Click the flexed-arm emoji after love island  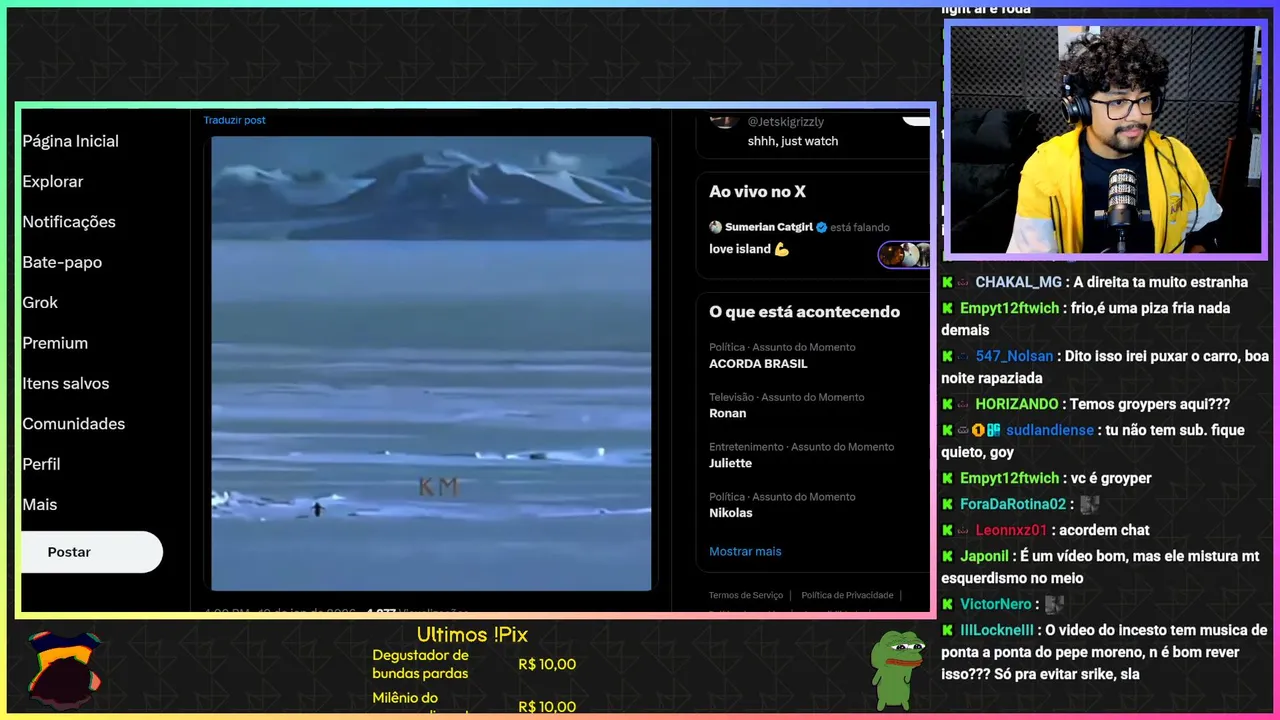pos(782,249)
